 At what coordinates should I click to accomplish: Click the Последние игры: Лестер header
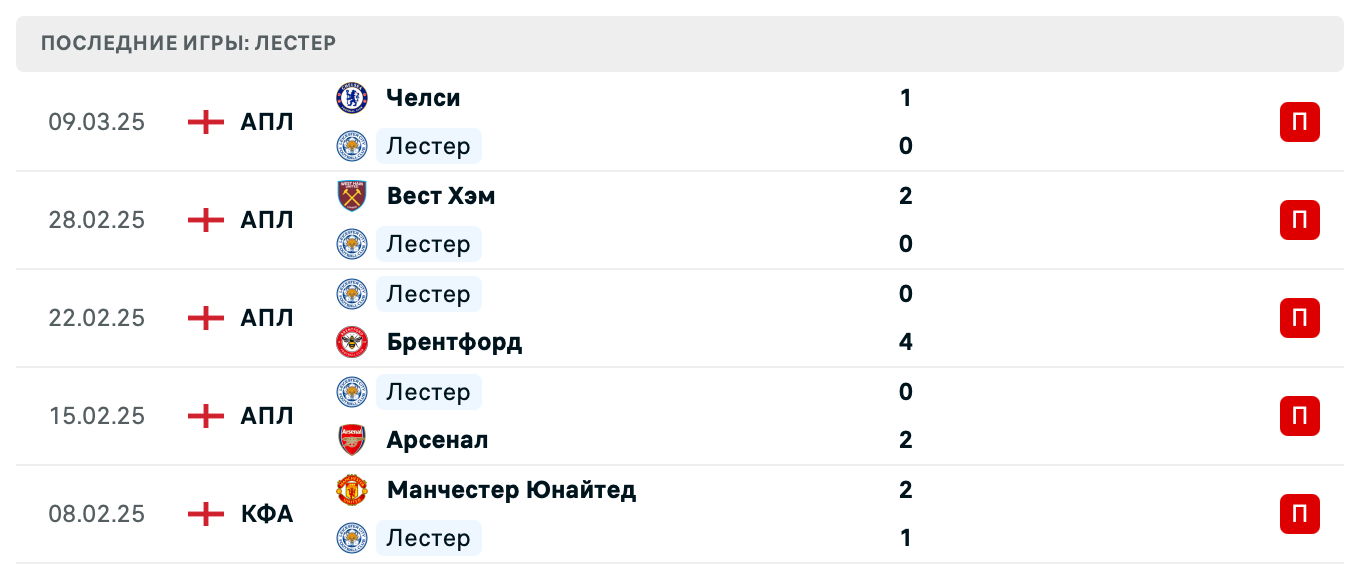point(188,43)
